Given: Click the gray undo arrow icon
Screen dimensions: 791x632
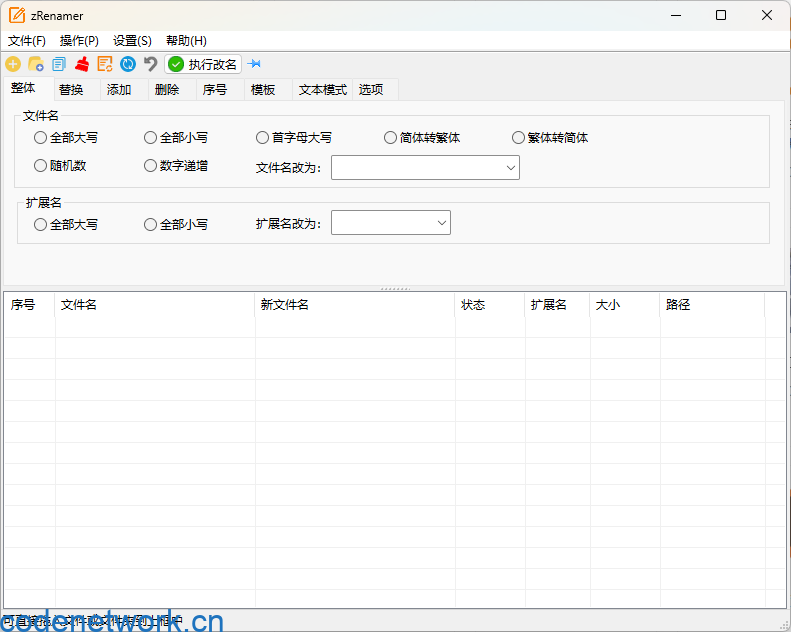Looking at the screenshot, I should [150, 64].
